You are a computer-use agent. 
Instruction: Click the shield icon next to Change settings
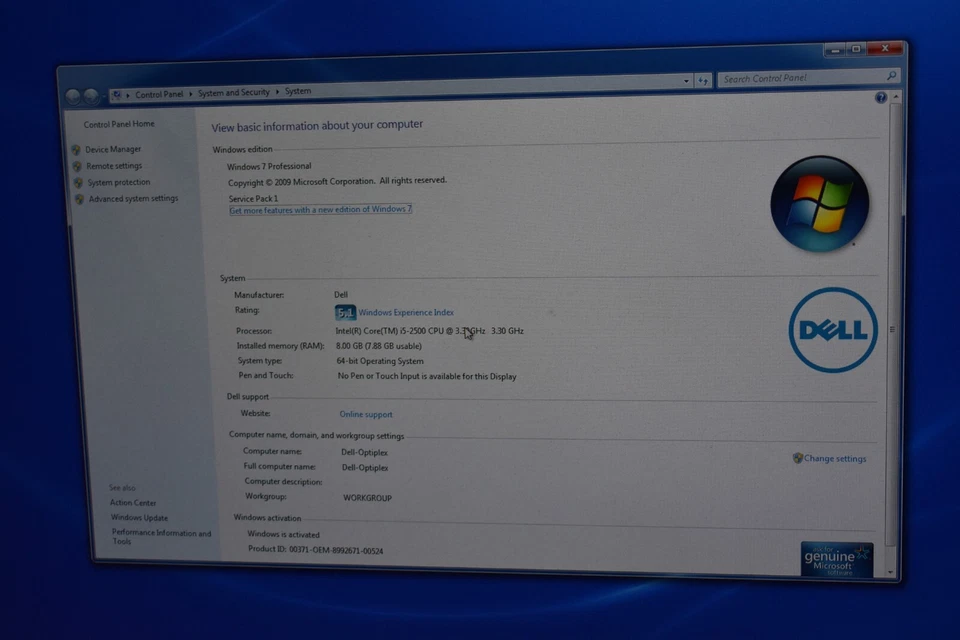[x=798, y=458]
